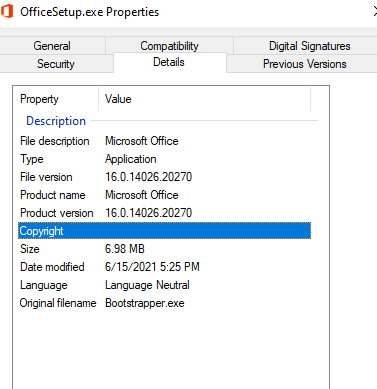
Task: Click the Office icon in title bar
Action: click(6, 12)
